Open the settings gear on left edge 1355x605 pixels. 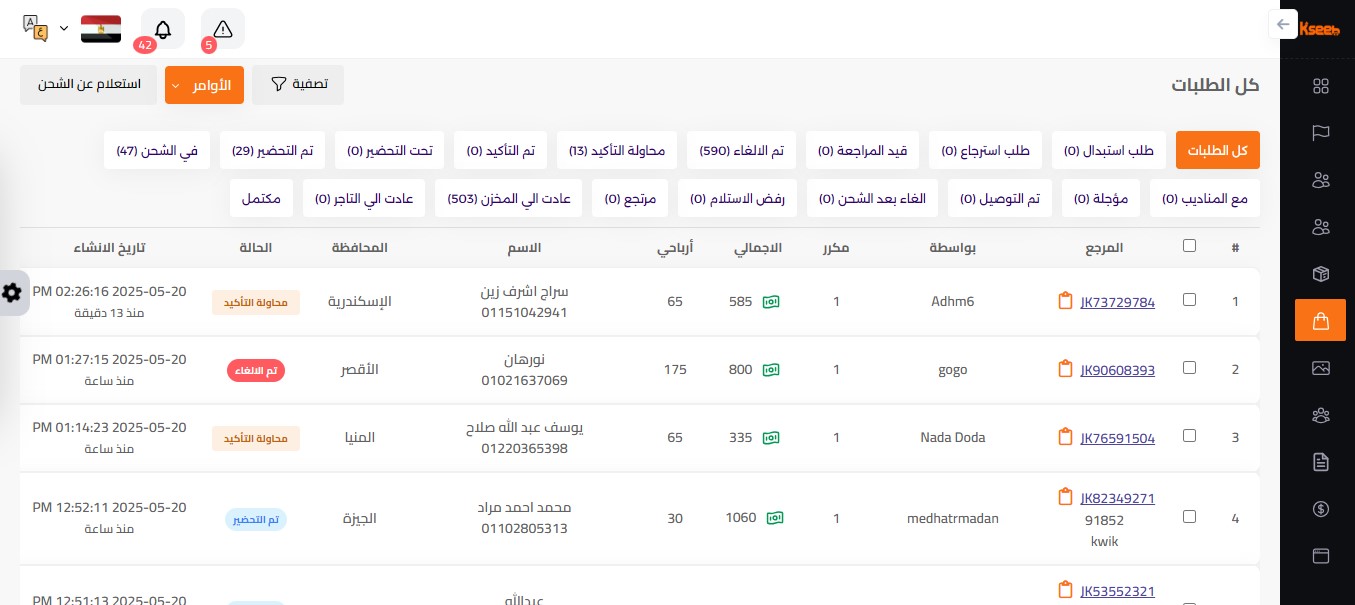(12, 293)
